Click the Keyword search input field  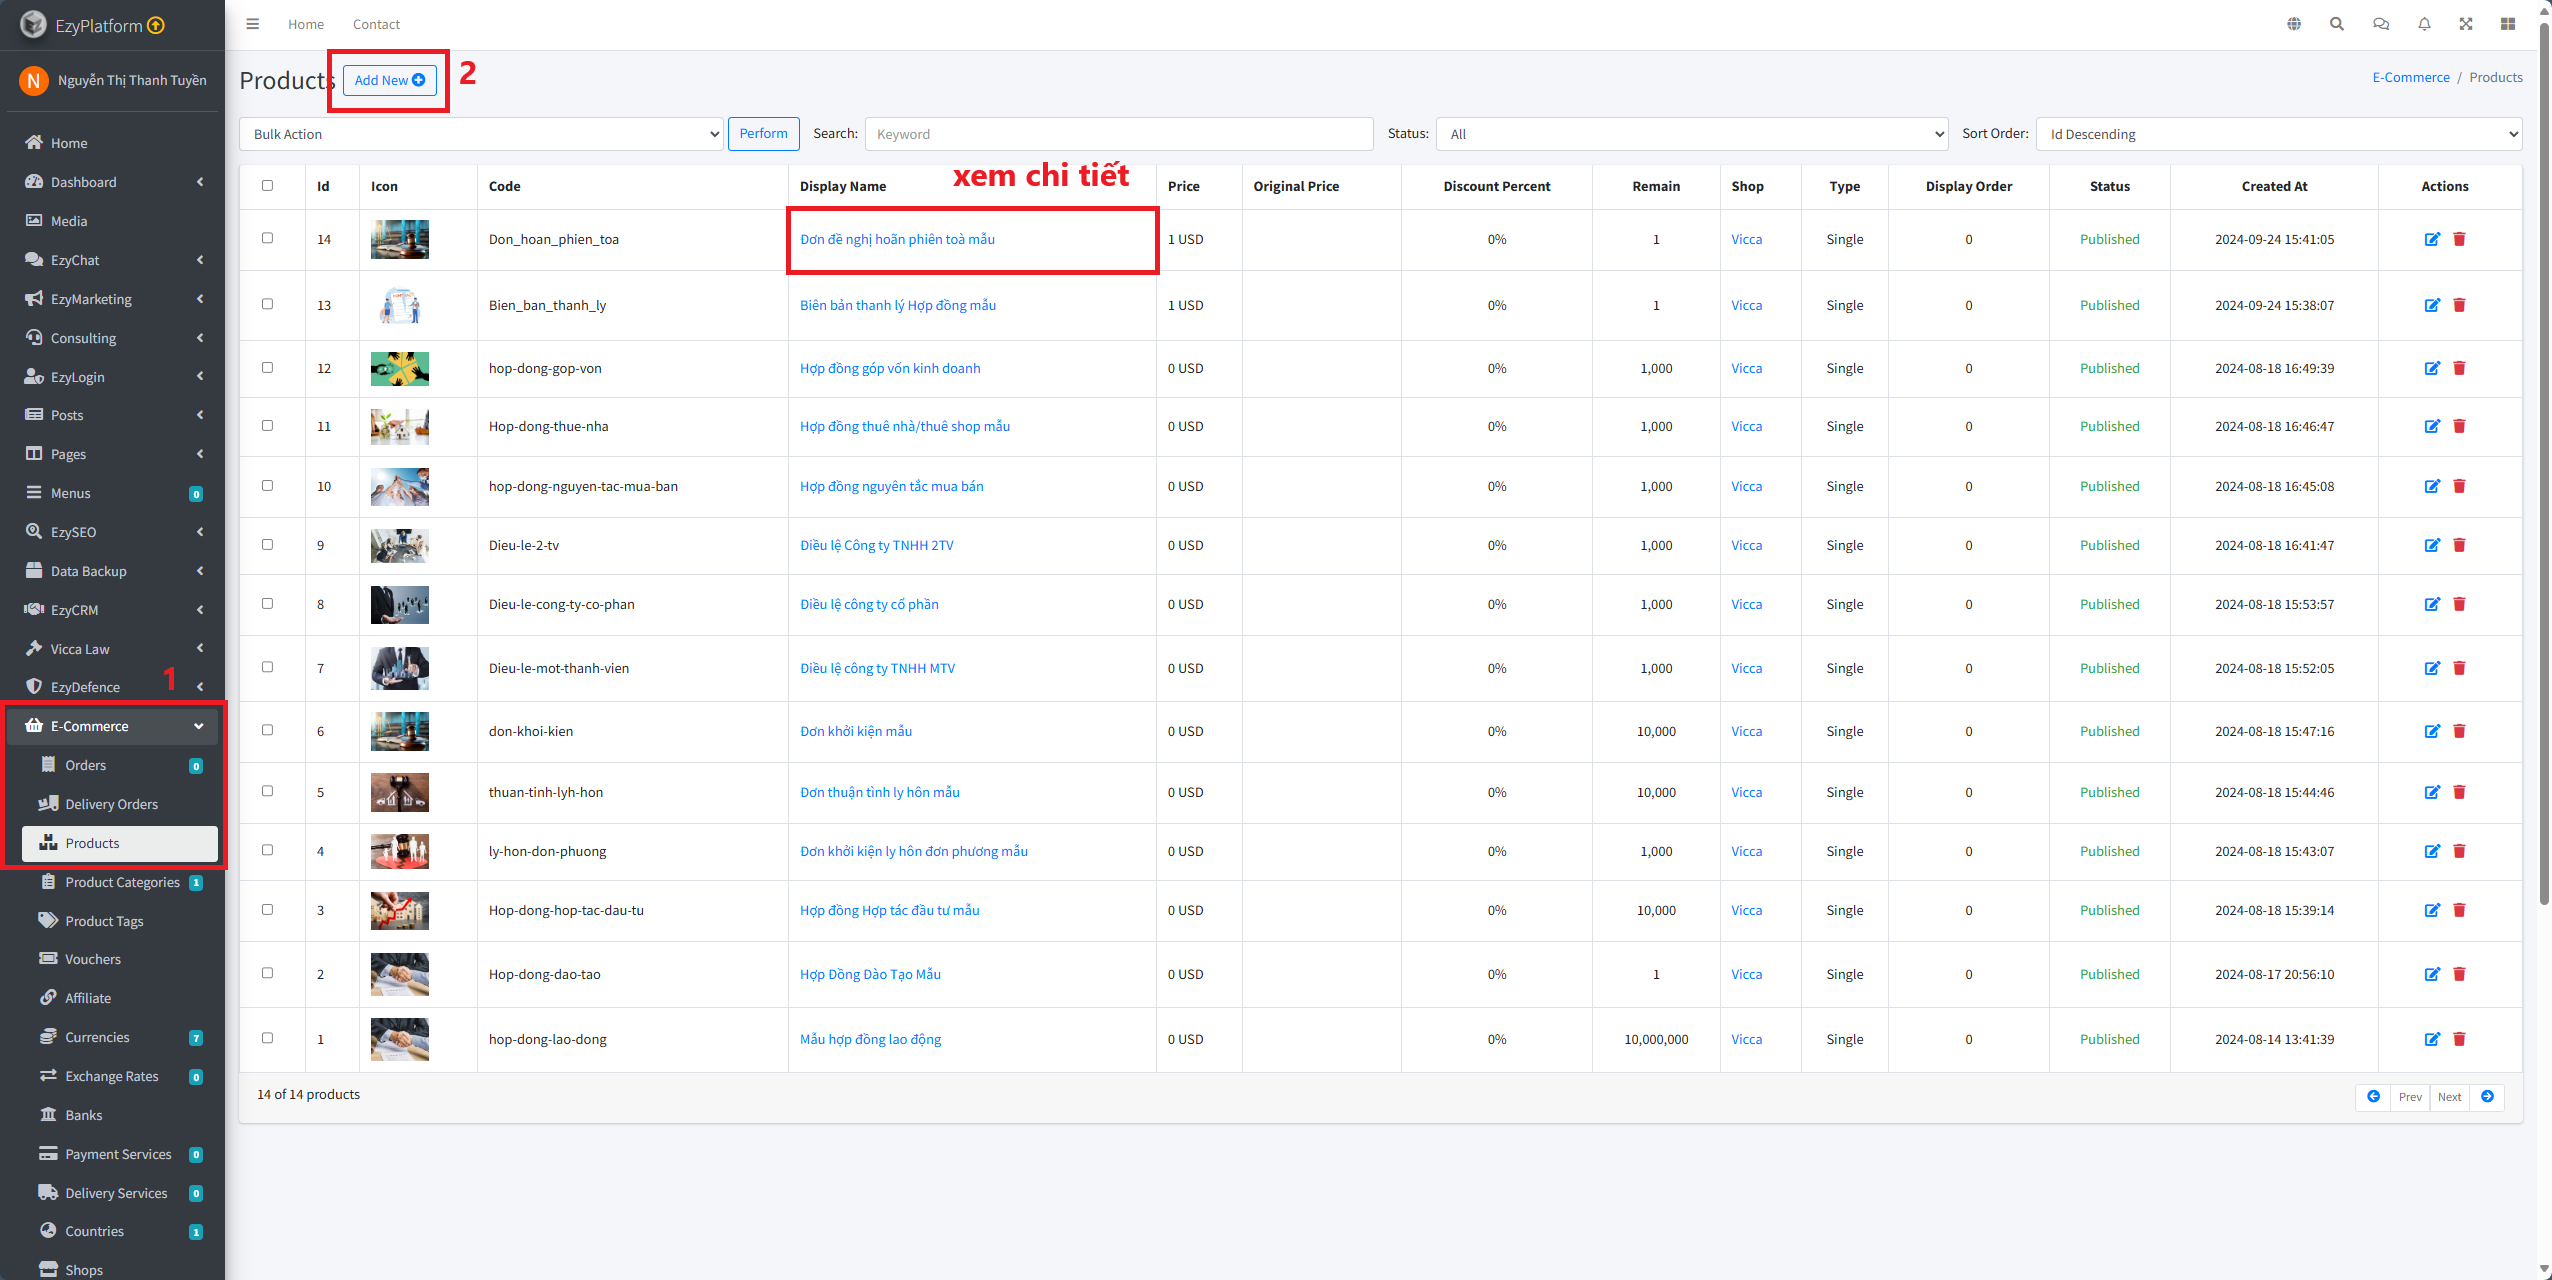click(1118, 134)
